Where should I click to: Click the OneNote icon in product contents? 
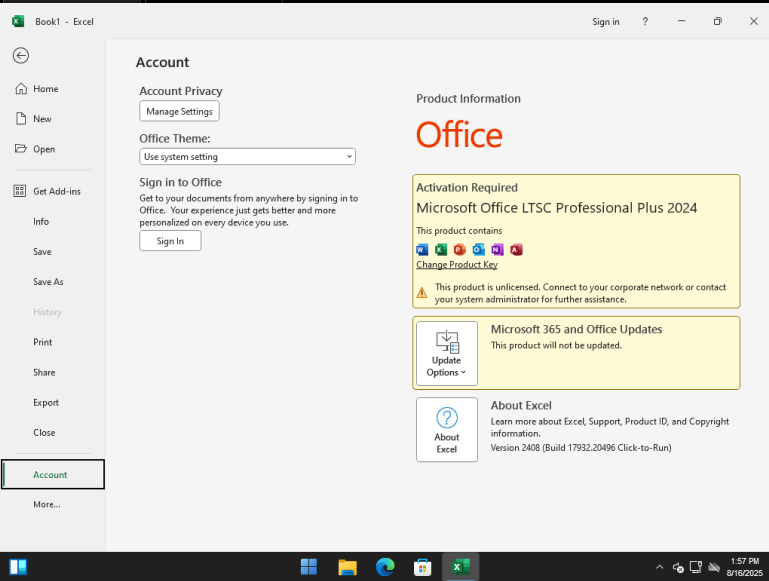(497, 250)
